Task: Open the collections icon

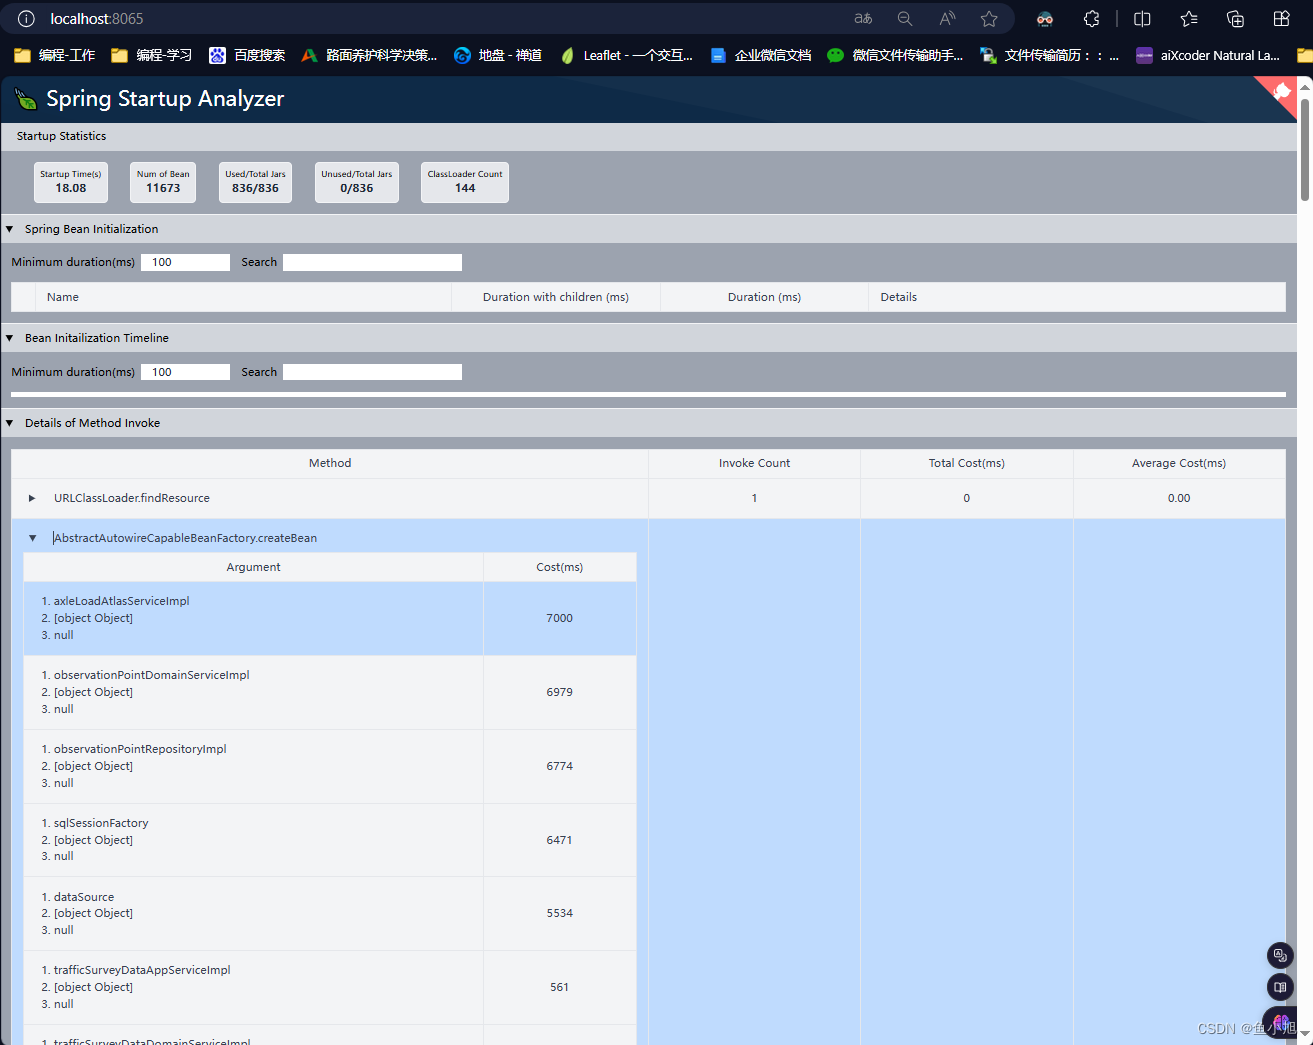Action: [1236, 18]
